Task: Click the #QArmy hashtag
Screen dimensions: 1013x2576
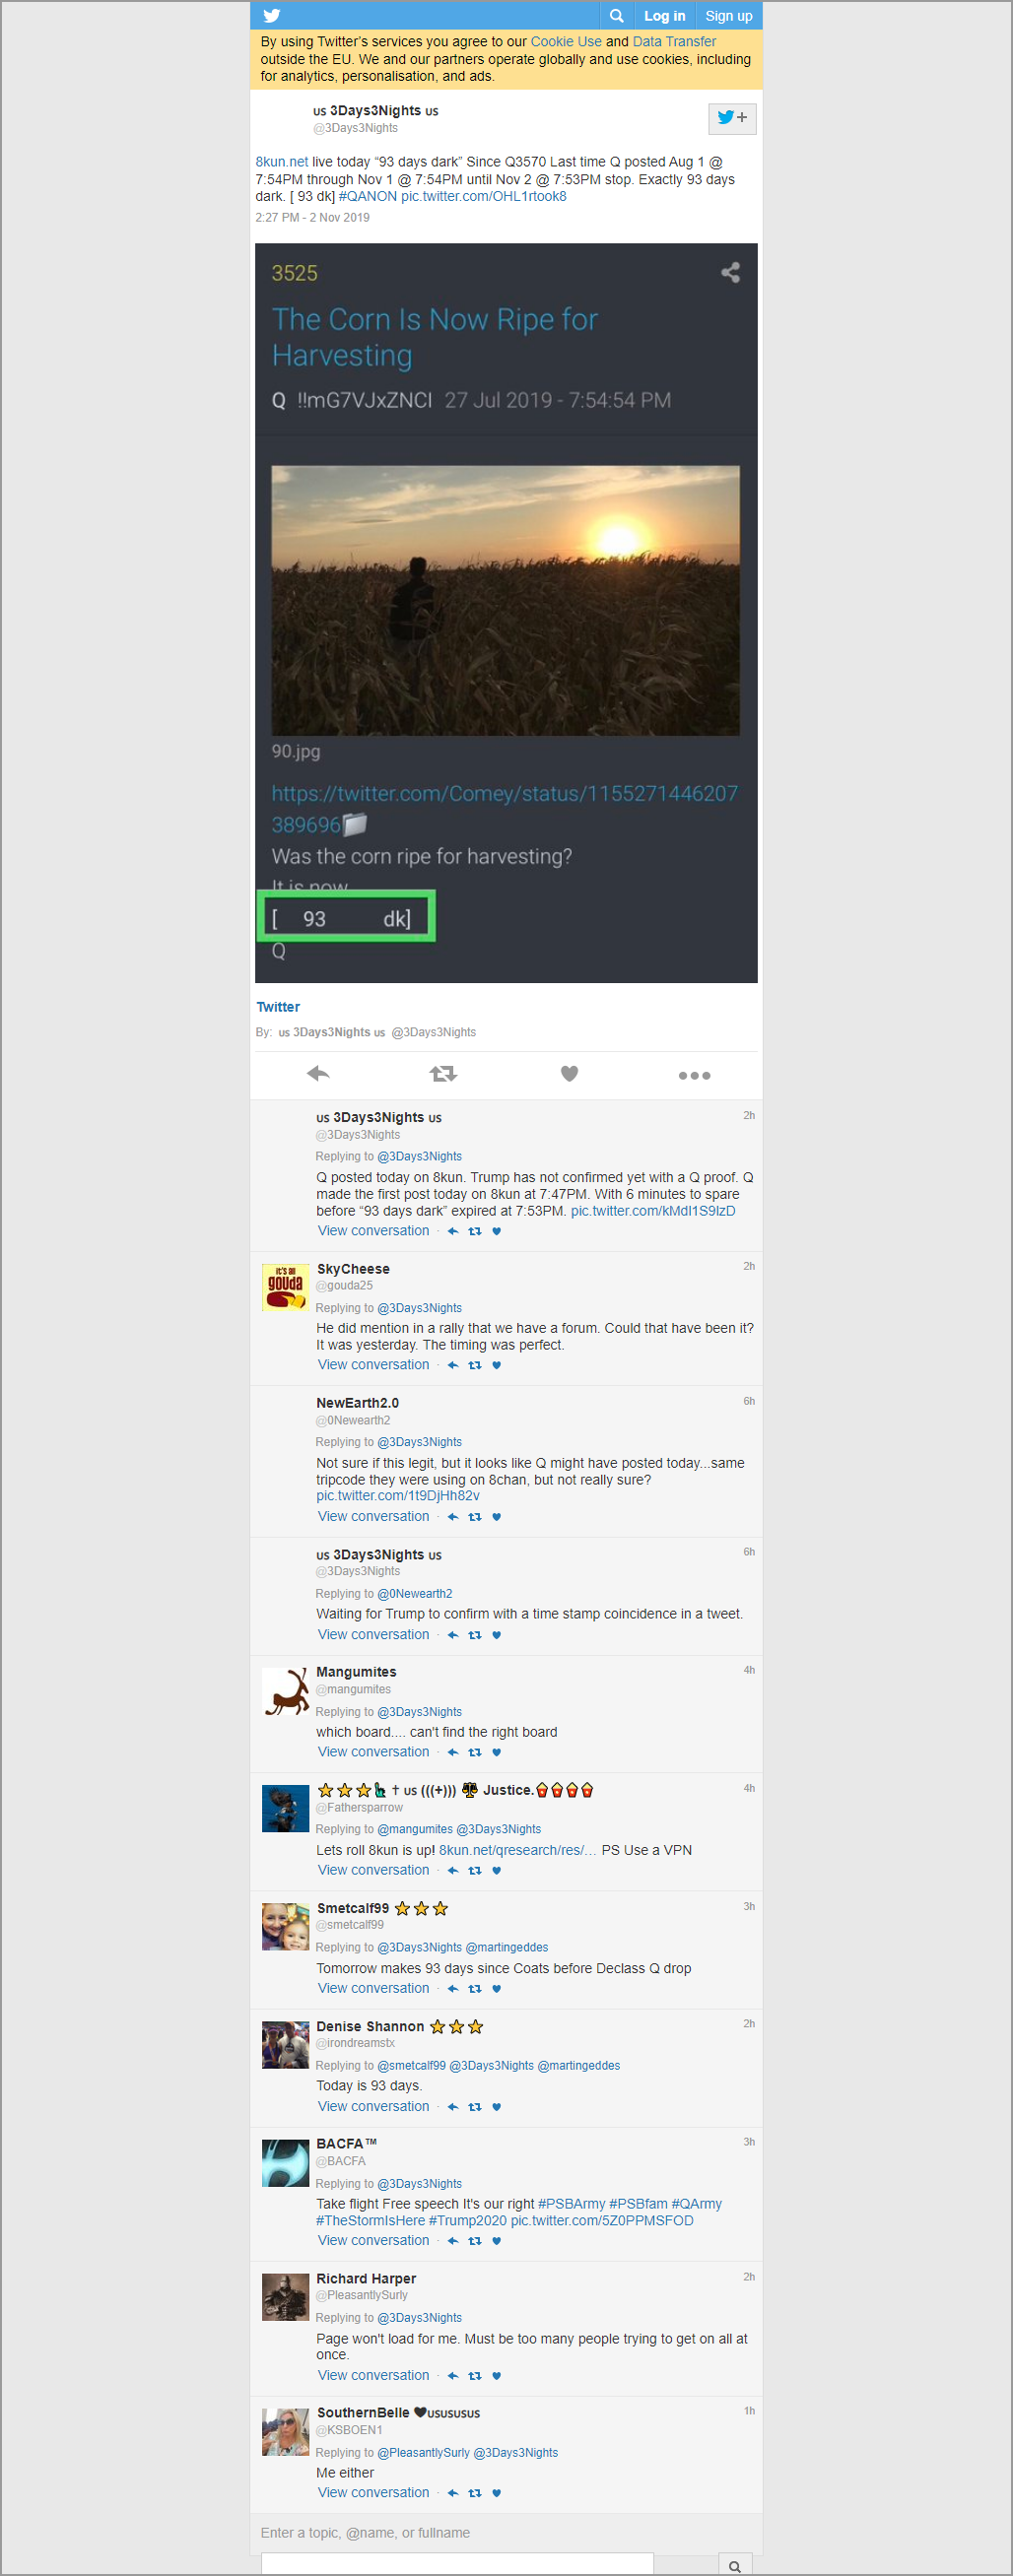Action: click(x=697, y=2204)
